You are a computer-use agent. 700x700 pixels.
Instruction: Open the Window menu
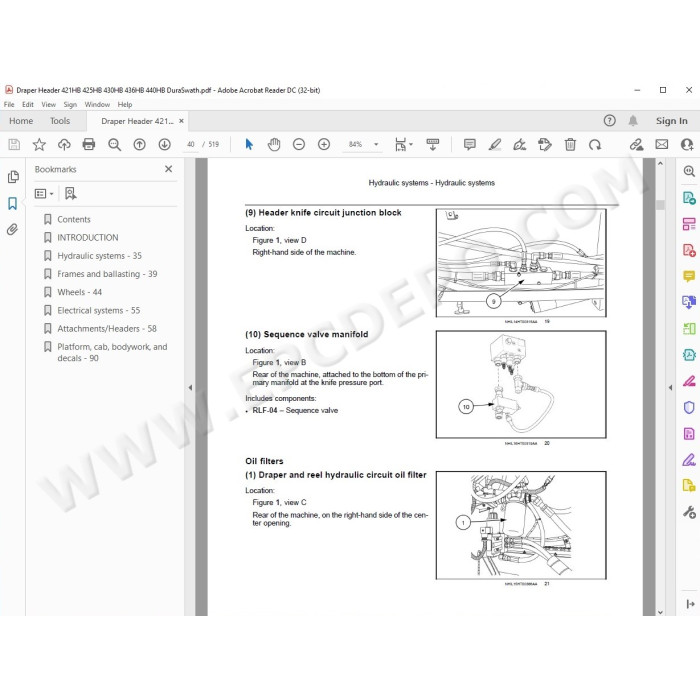(97, 104)
